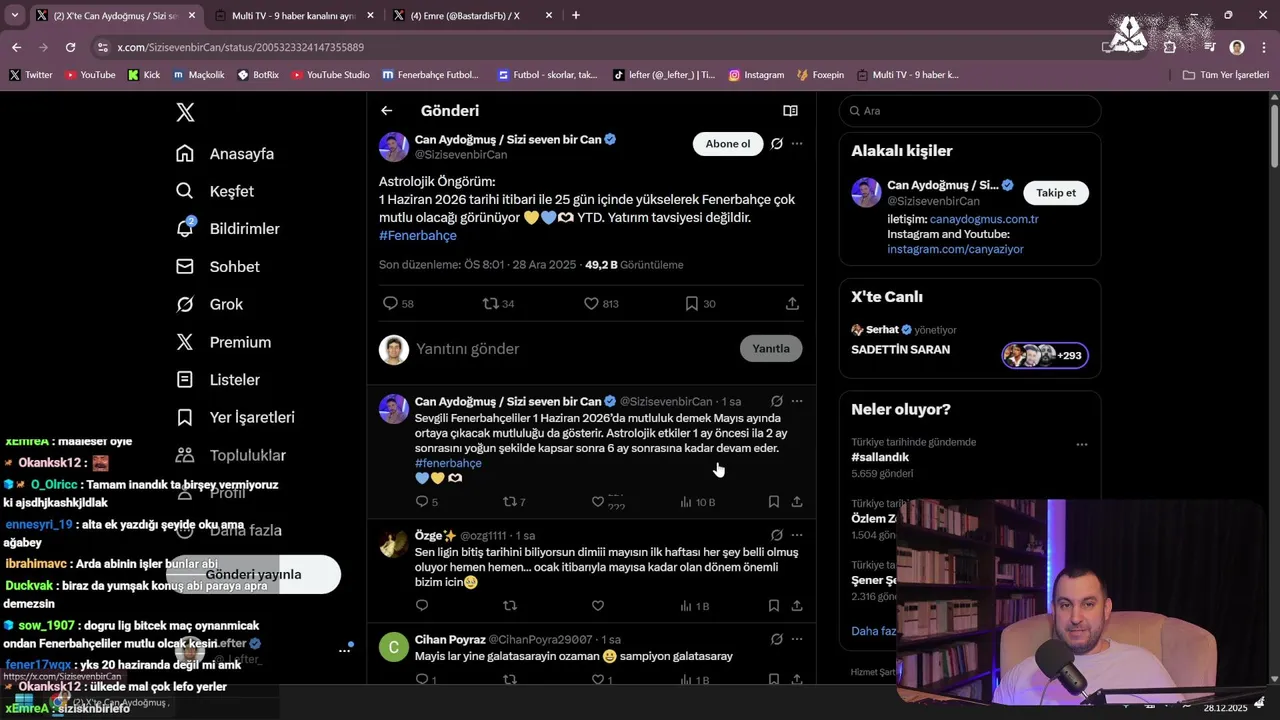This screenshot has height=720, width=1280.
Task: Click browser back arrow
Action: point(16,47)
